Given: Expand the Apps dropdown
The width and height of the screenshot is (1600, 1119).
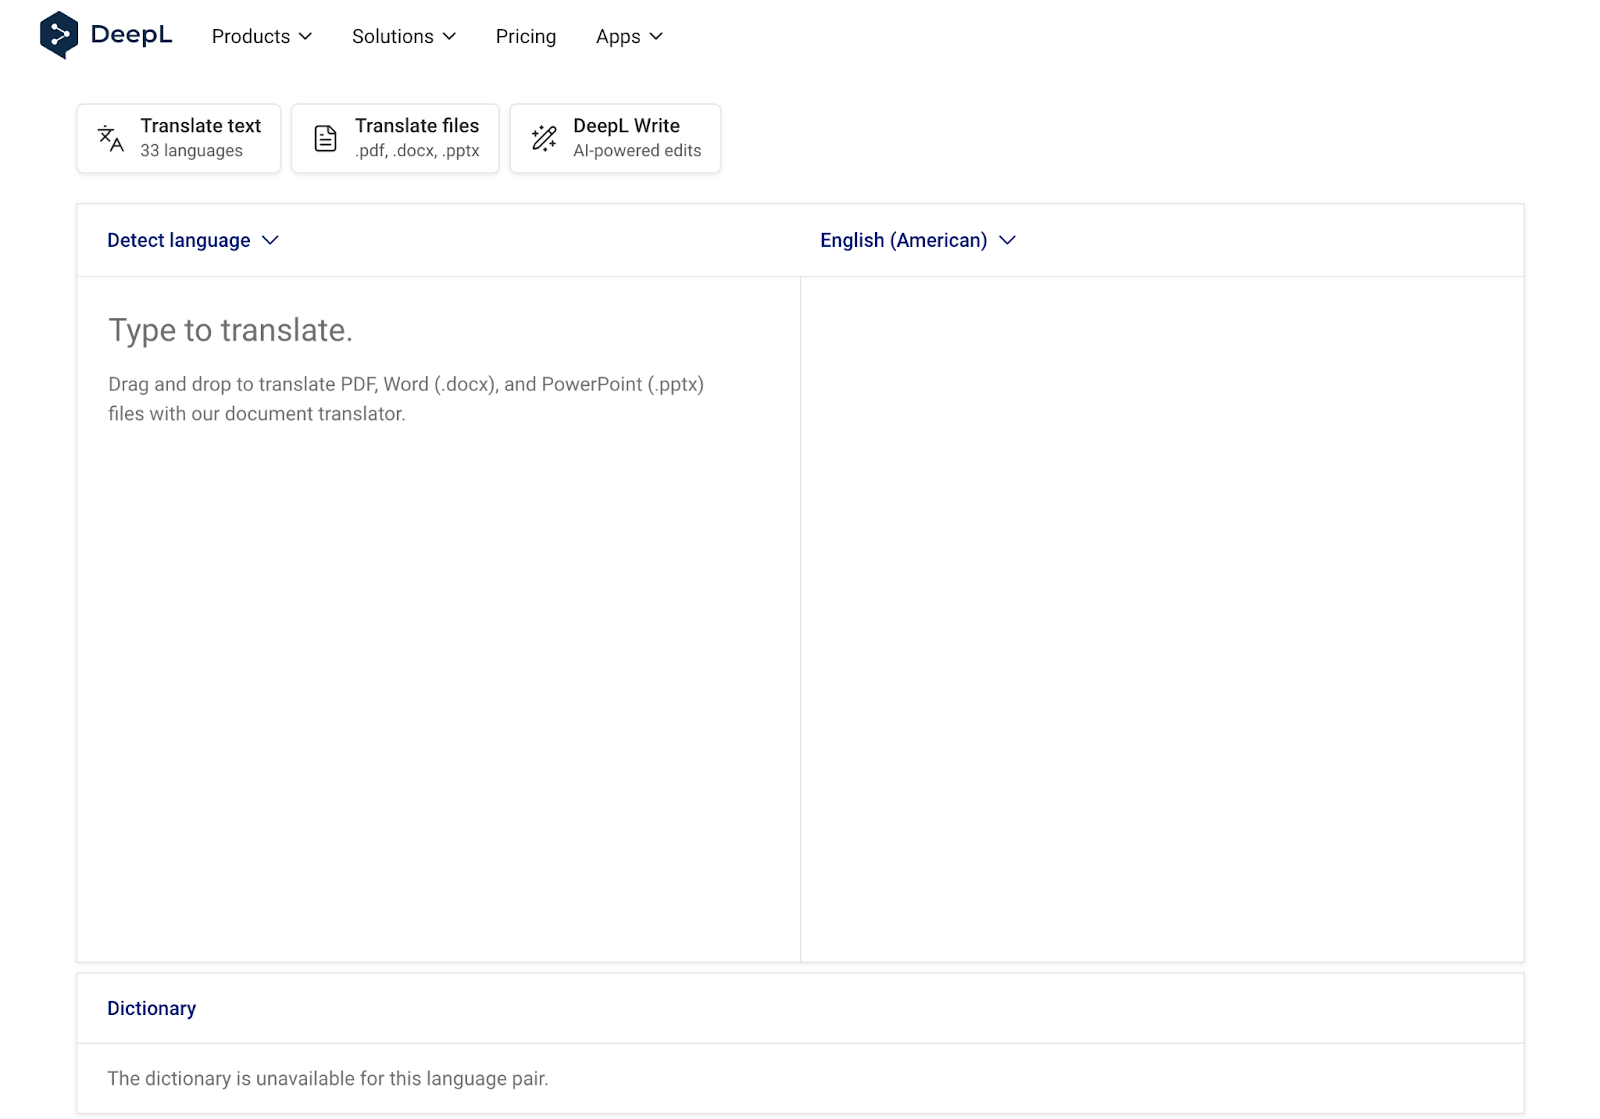Looking at the screenshot, I should [629, 36].
